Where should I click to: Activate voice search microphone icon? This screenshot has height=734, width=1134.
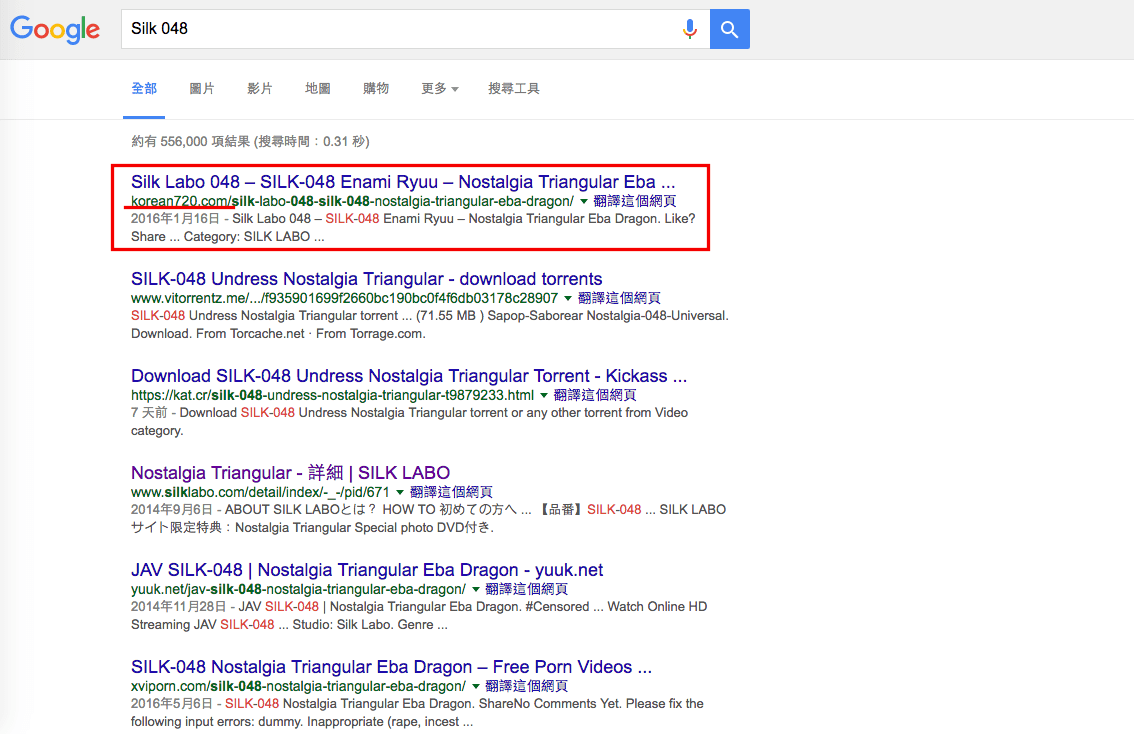coord(690,29)
